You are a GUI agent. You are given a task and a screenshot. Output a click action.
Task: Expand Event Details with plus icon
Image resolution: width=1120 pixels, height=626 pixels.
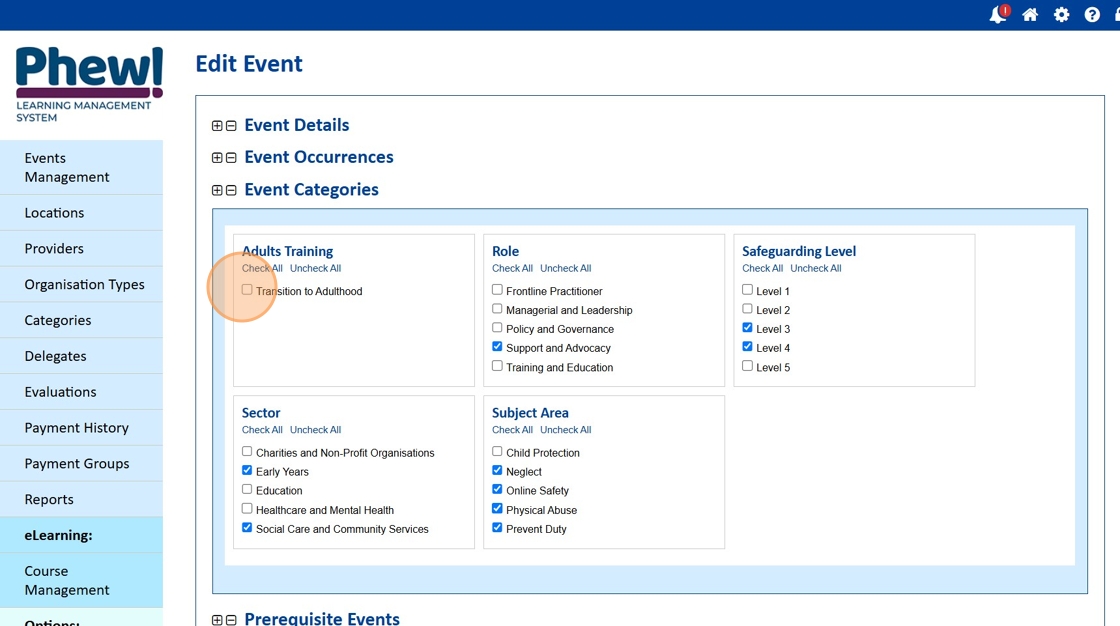tap(217, 126)
